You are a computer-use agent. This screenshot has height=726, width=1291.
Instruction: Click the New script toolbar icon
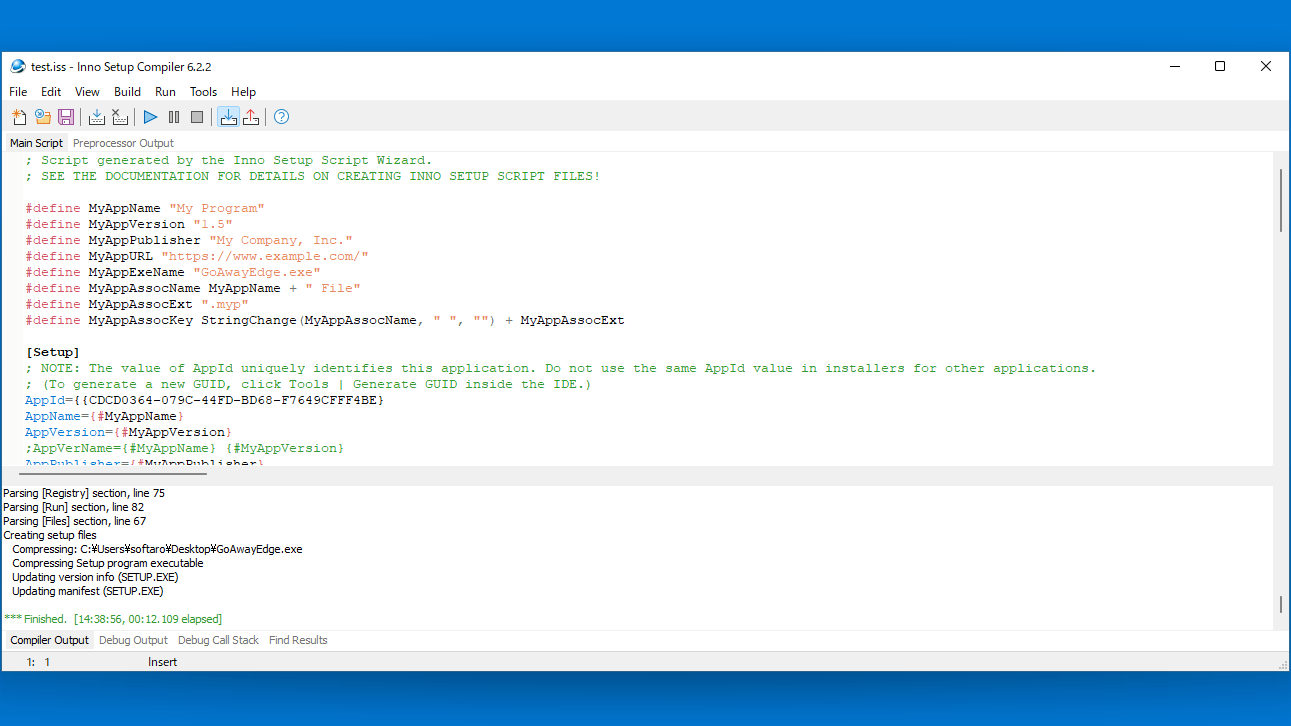click(19, 117)
